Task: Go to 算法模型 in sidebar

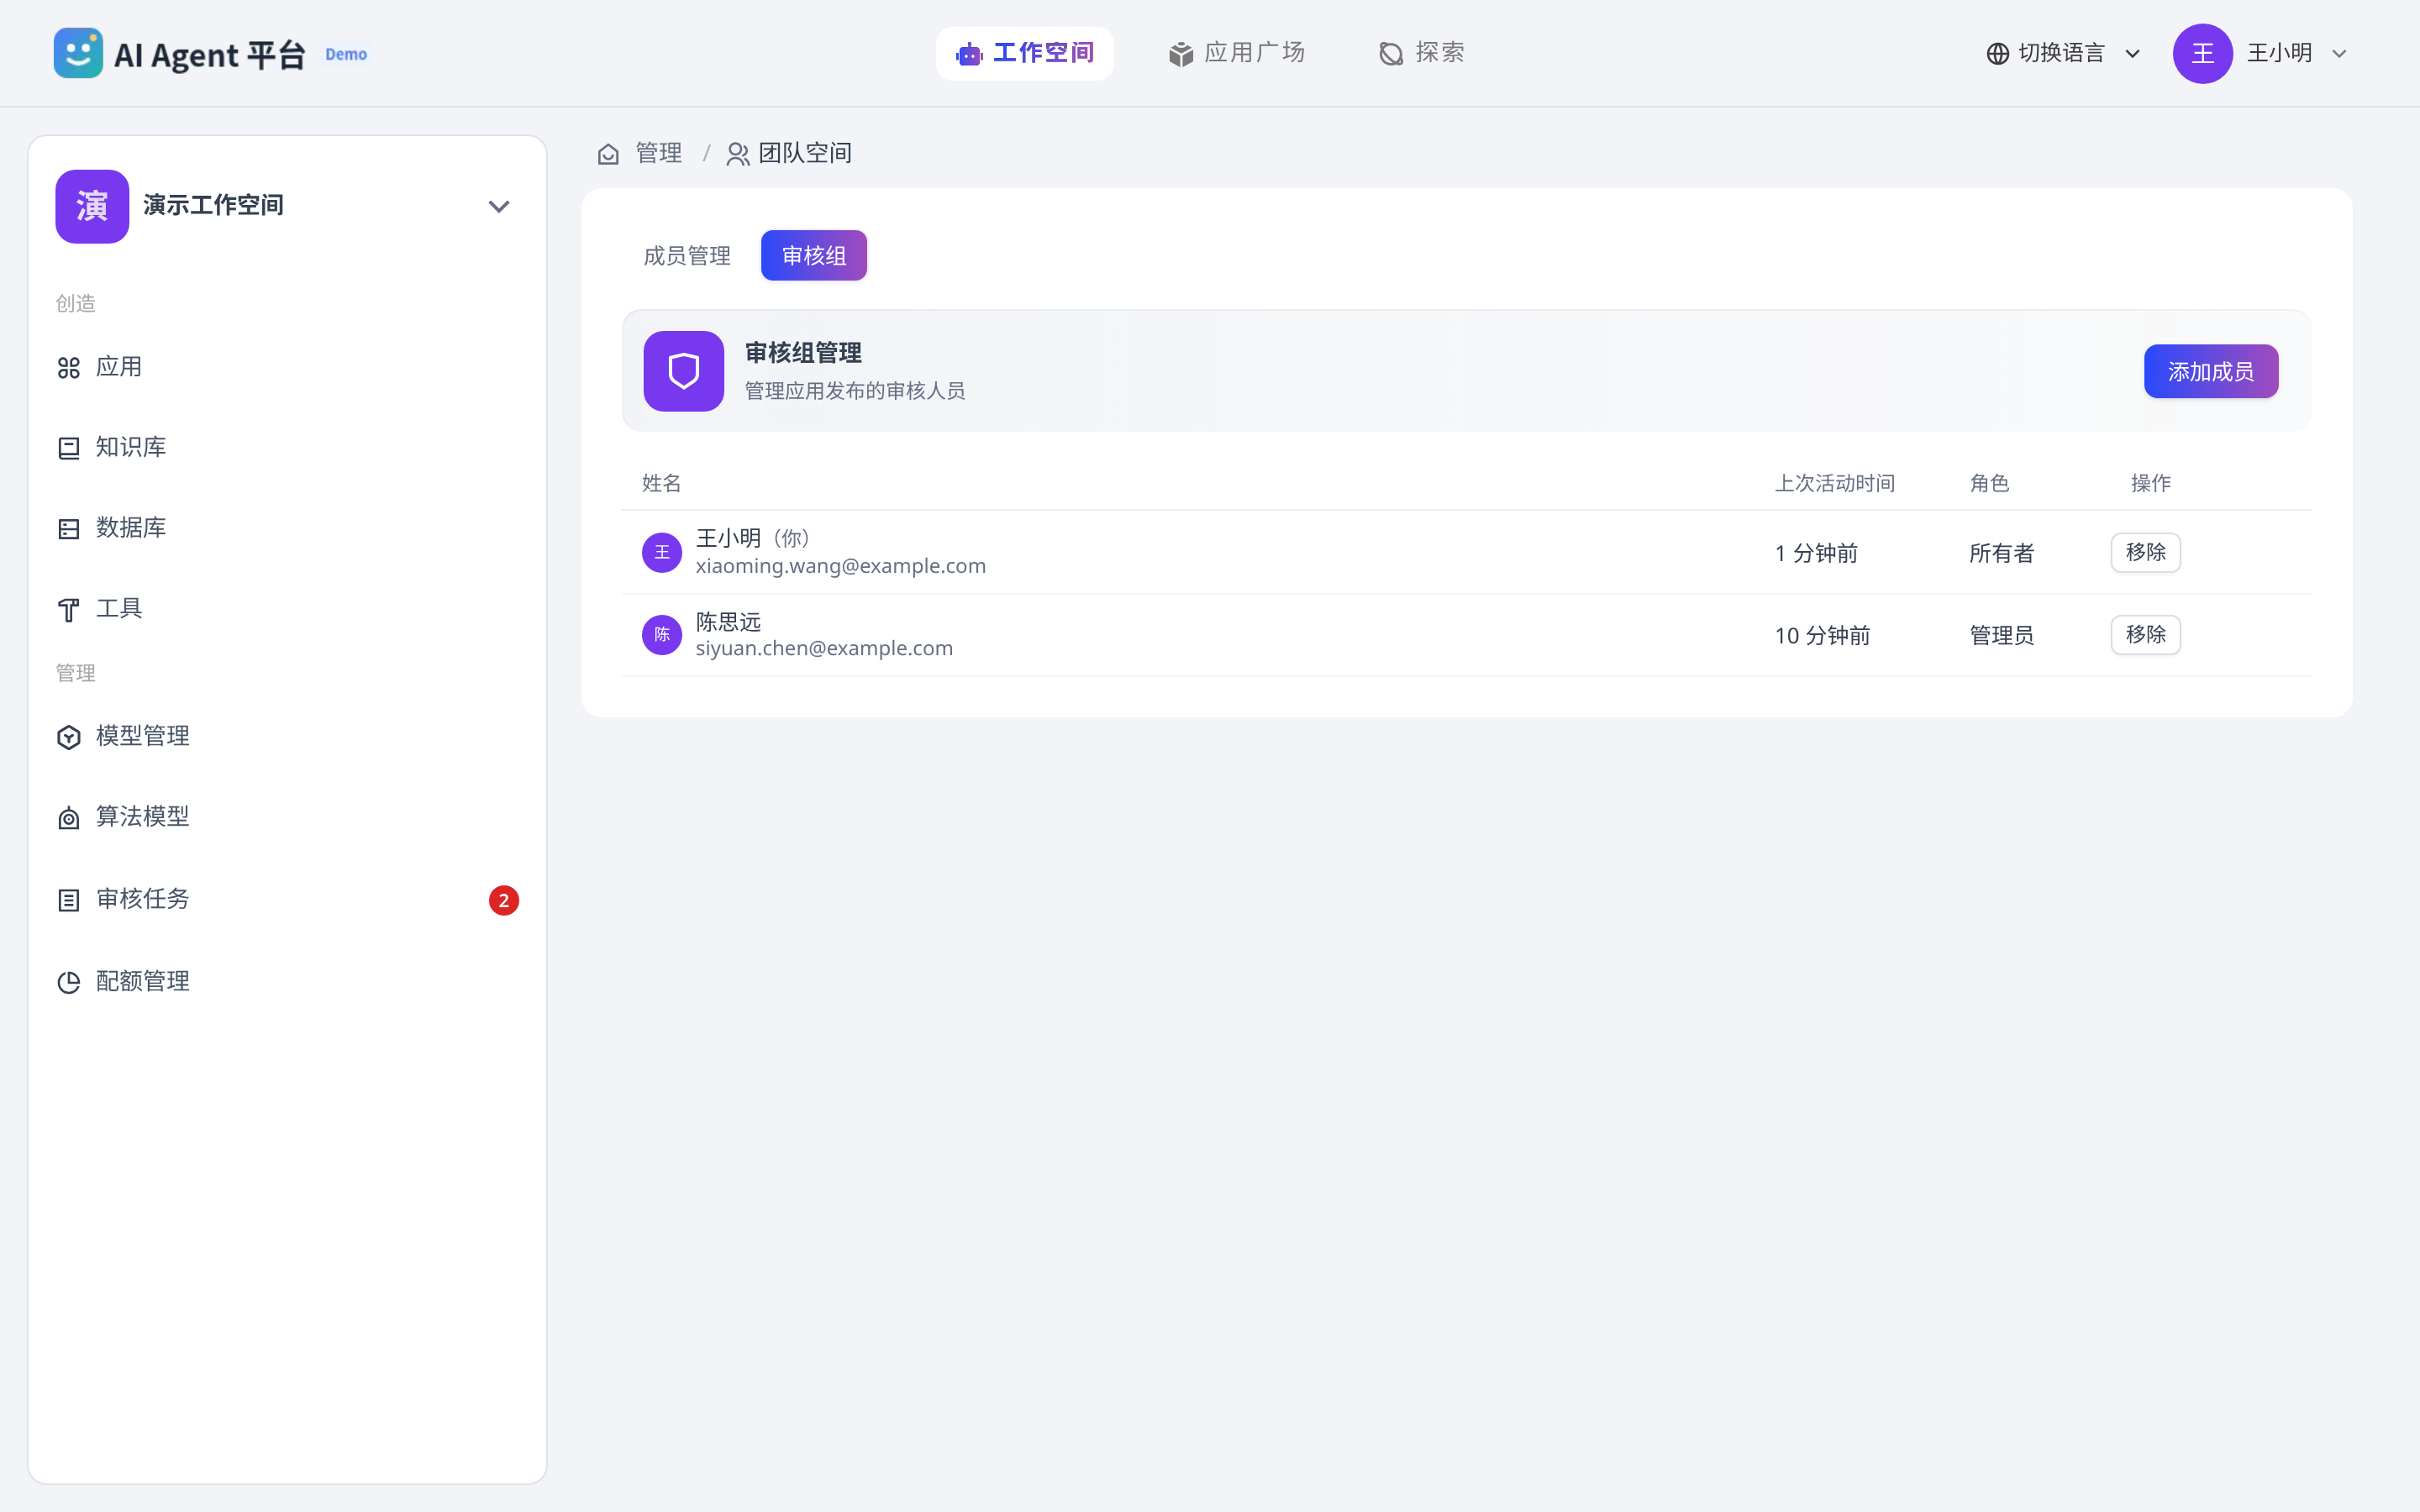Action: pos(288,818)
